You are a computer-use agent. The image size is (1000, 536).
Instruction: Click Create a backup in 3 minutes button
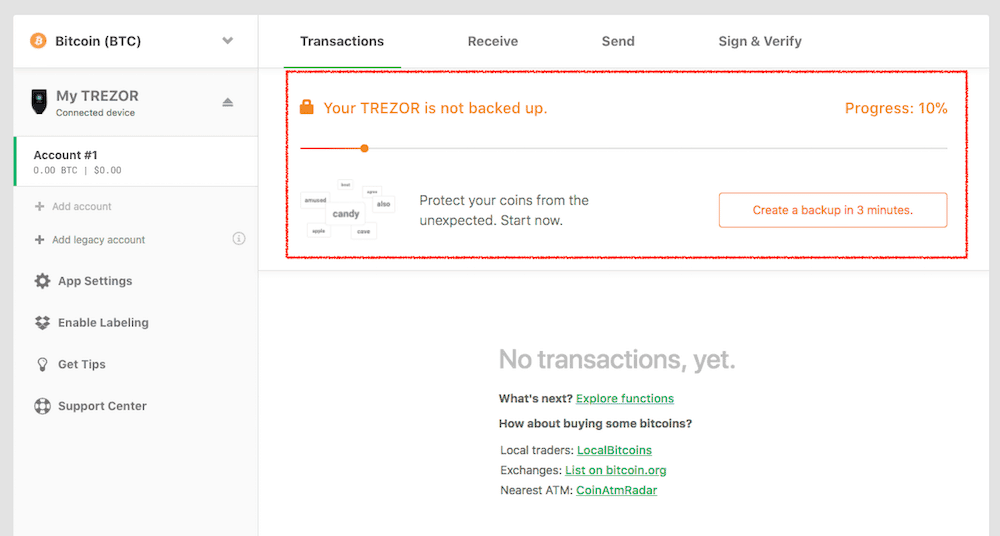click(x=833, y=210)
